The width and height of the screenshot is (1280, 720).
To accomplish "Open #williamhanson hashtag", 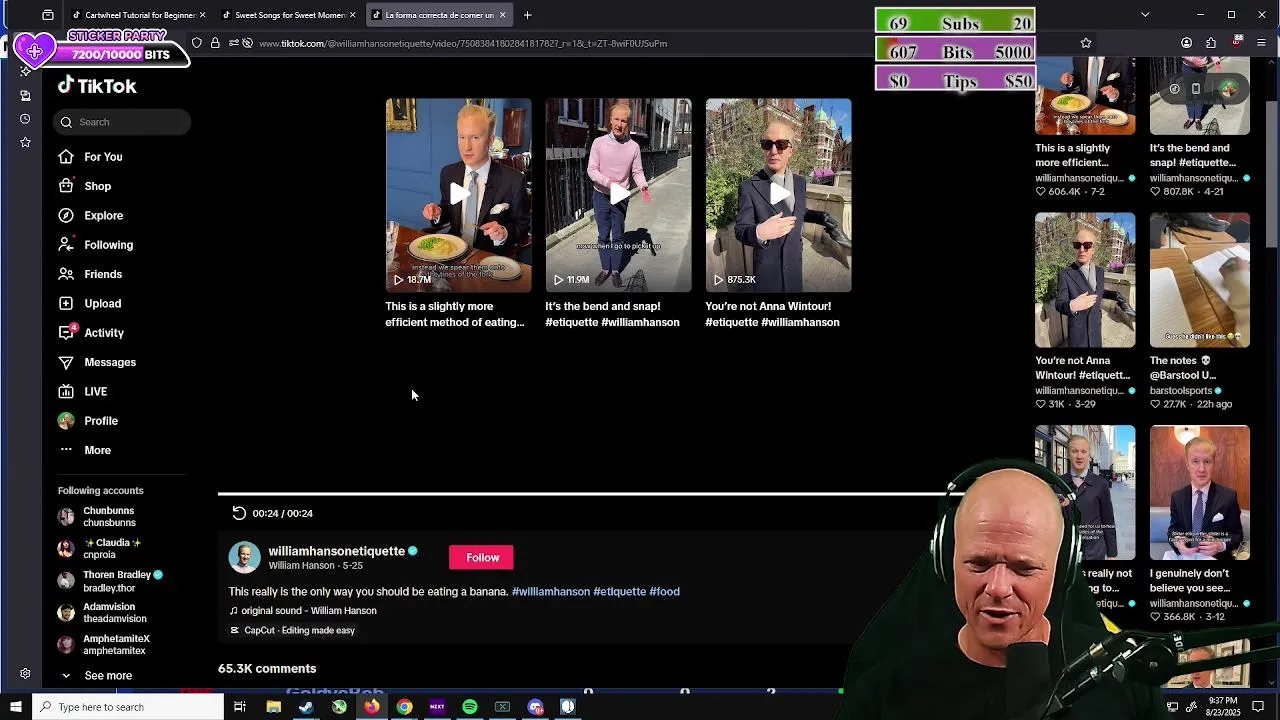I will [551, 591].
